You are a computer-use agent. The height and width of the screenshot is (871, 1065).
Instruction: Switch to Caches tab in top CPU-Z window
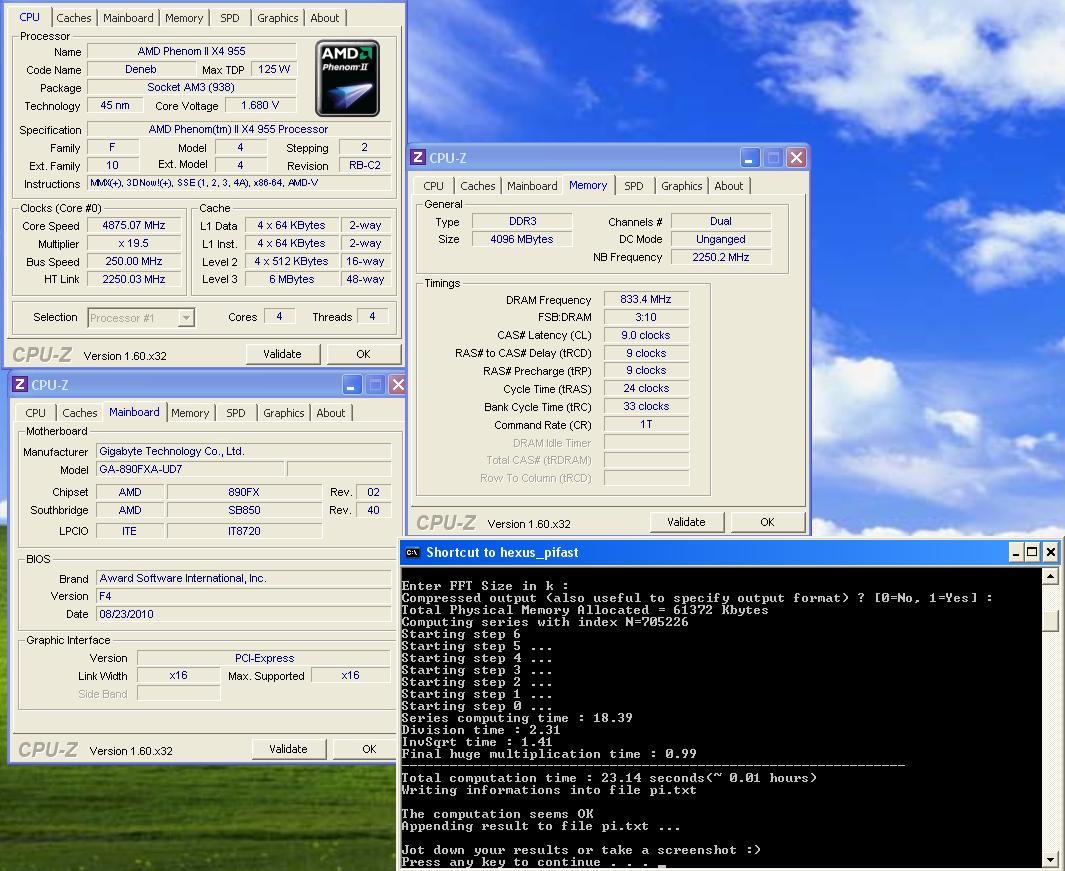pyautogui.click(x=73, y=18)
